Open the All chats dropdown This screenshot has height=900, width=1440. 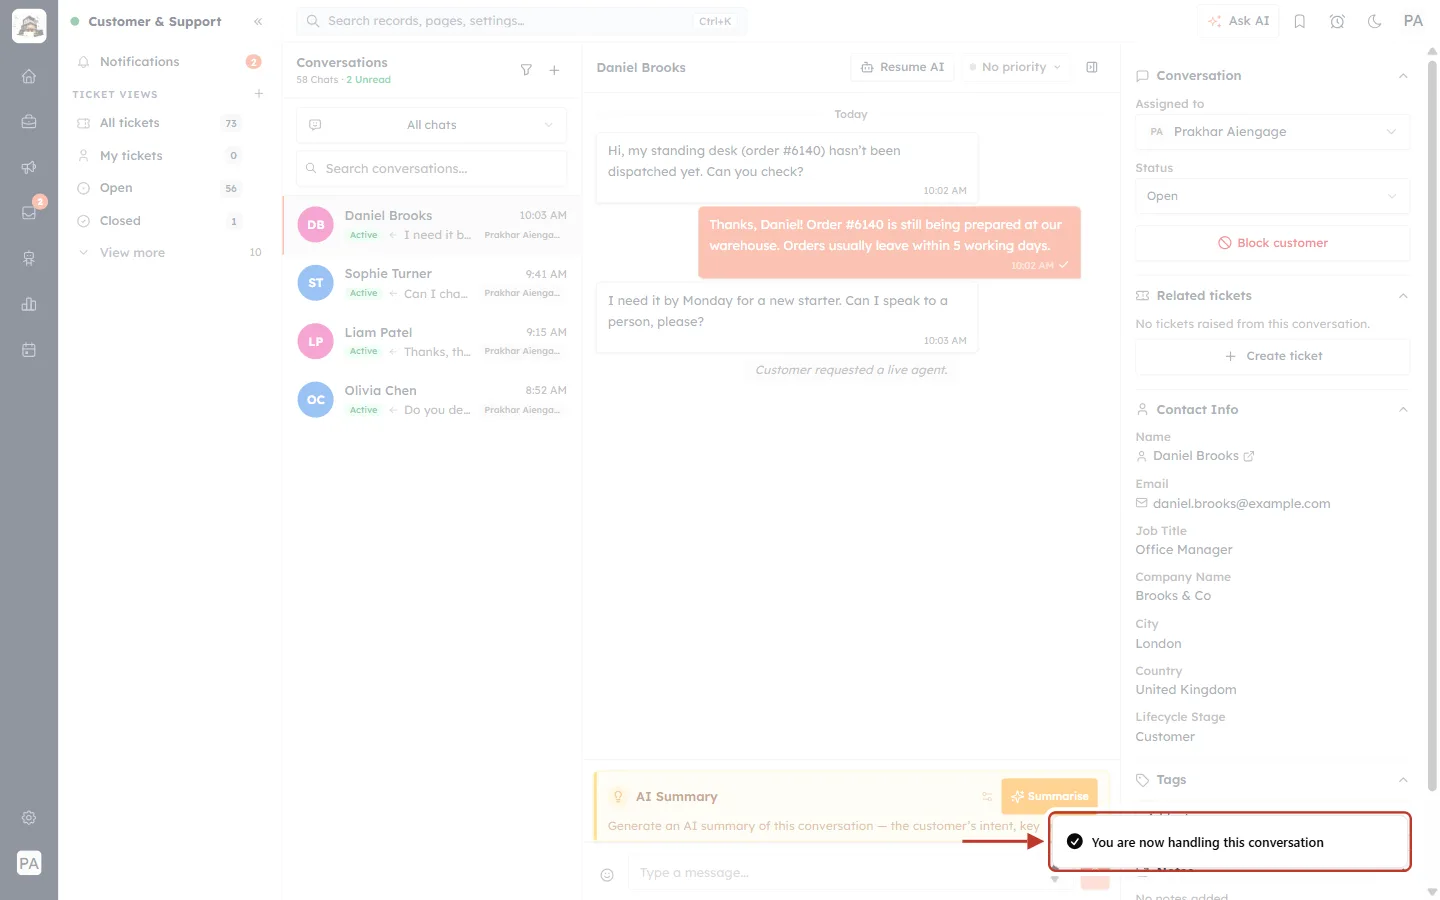point(431,125)
